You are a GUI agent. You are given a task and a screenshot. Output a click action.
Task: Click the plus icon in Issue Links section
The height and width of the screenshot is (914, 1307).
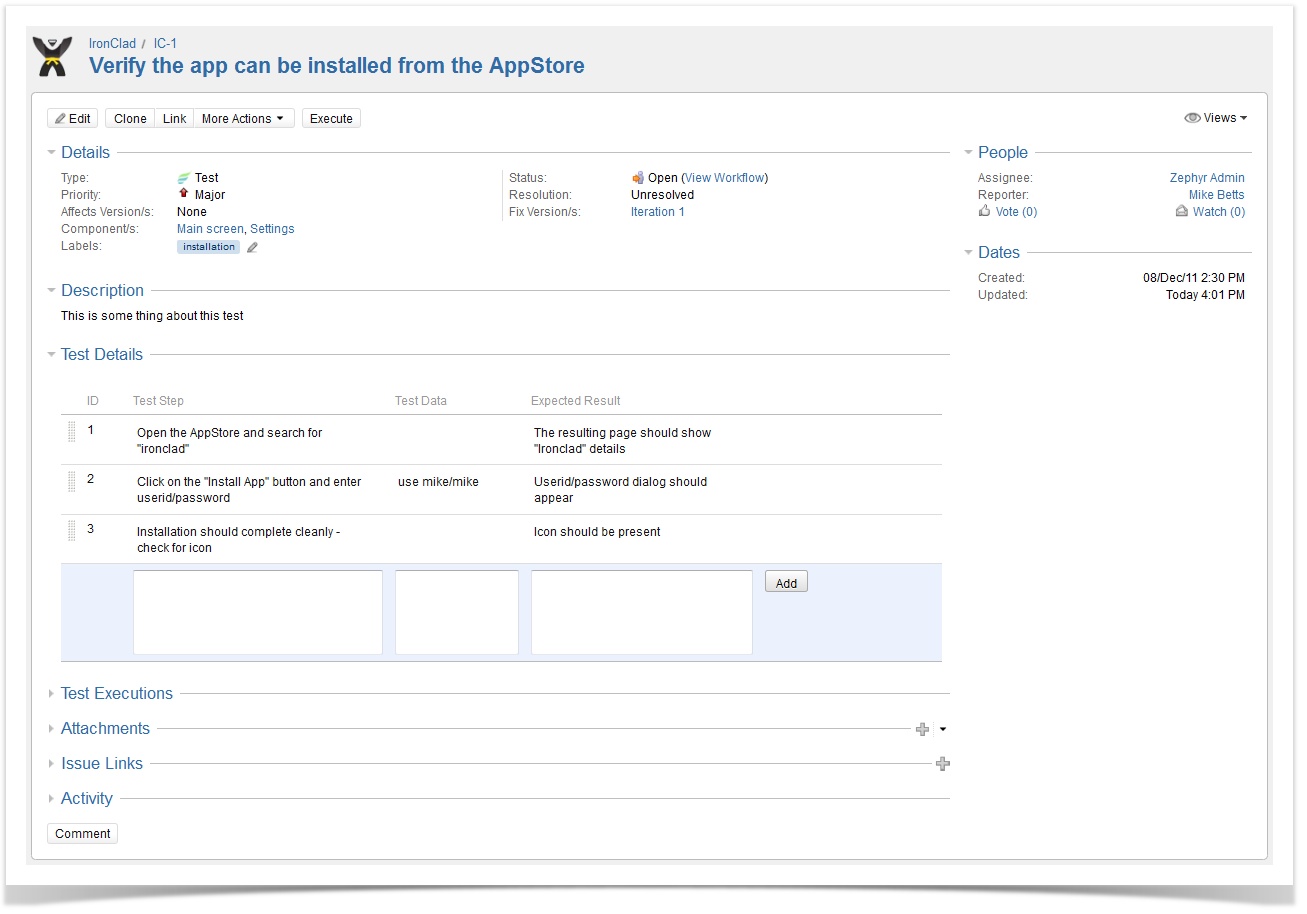point(942,764)
